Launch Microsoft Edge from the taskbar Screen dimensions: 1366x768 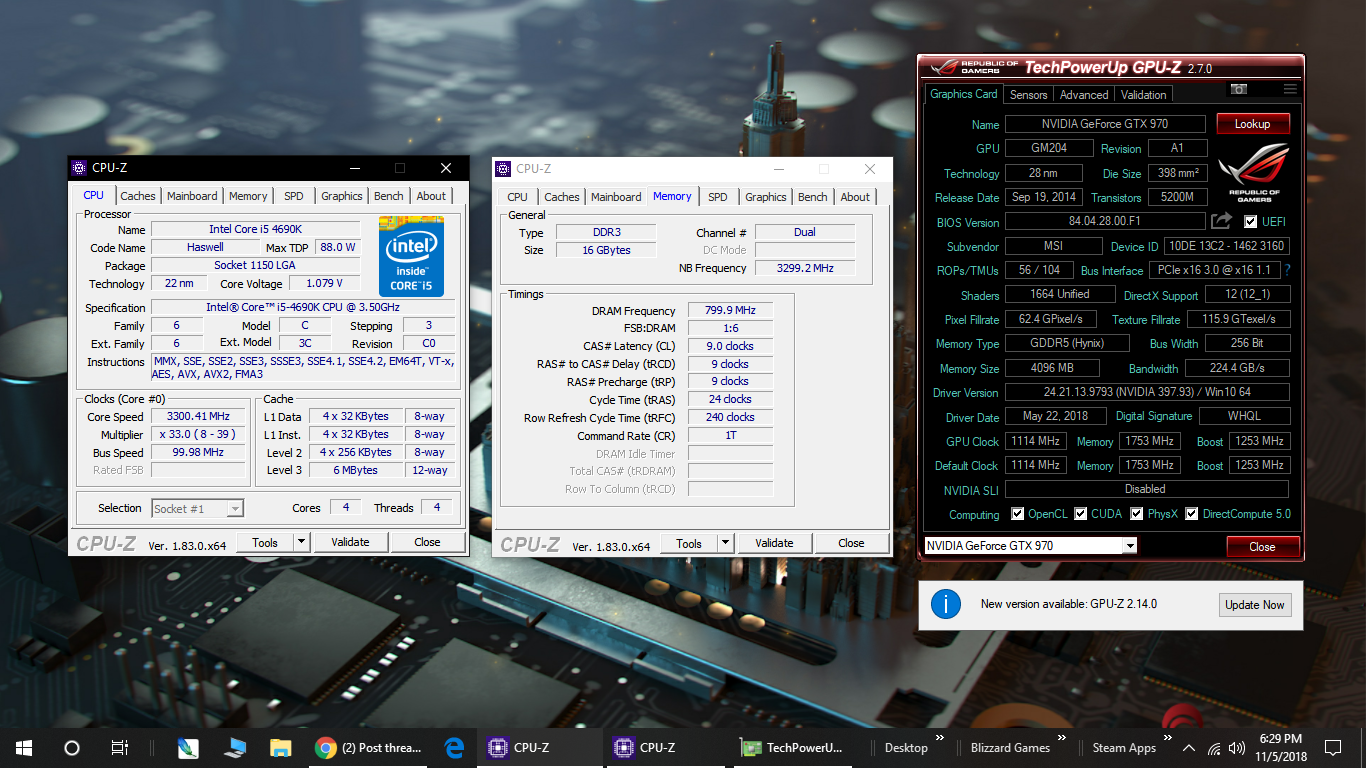coord(454,747)
